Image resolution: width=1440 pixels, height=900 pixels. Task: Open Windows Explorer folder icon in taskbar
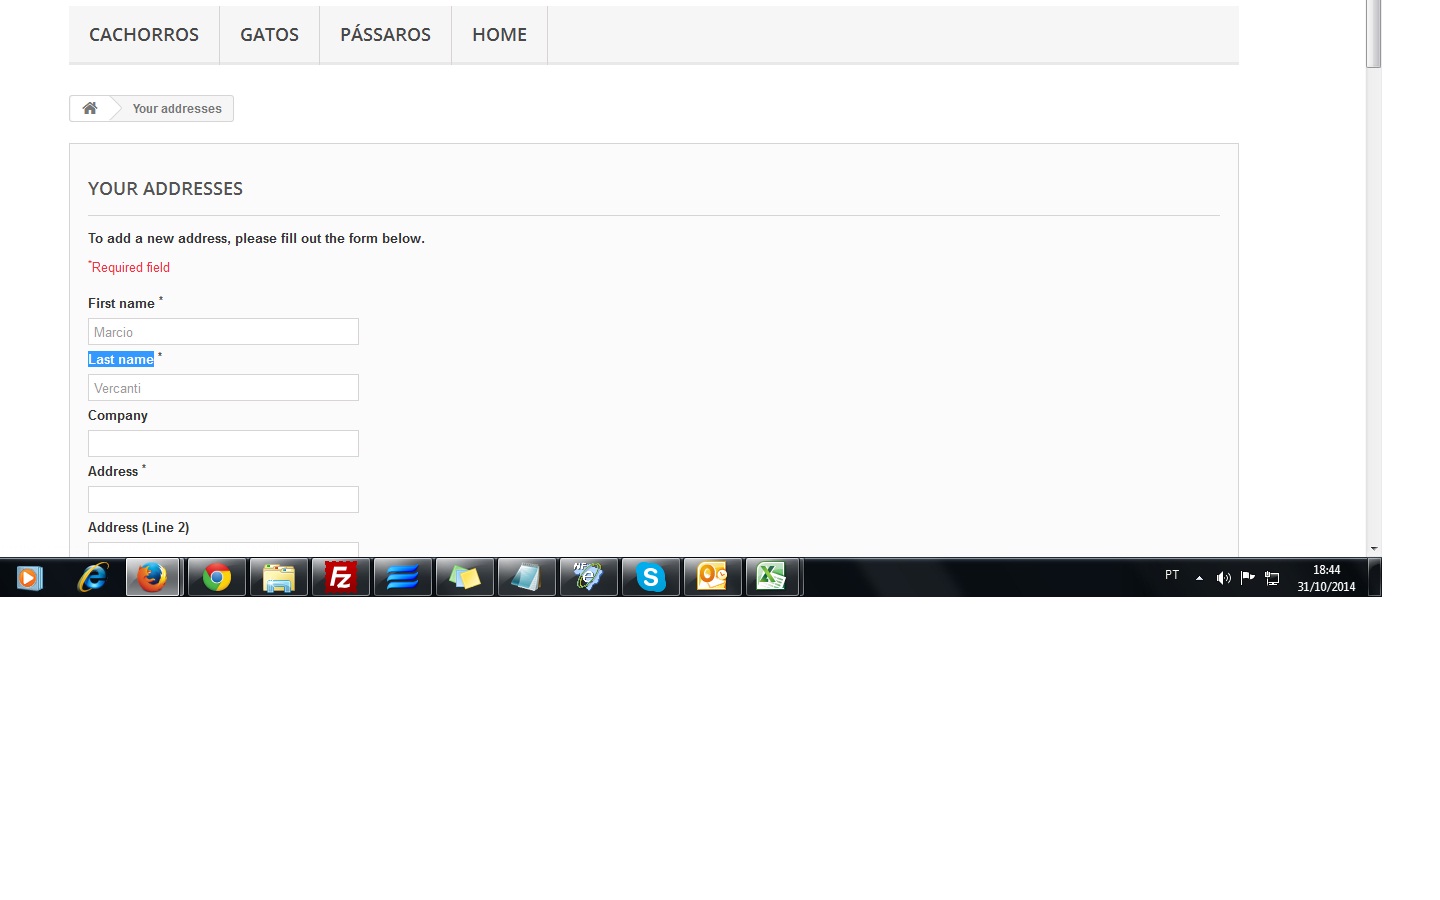pos(279,578)
